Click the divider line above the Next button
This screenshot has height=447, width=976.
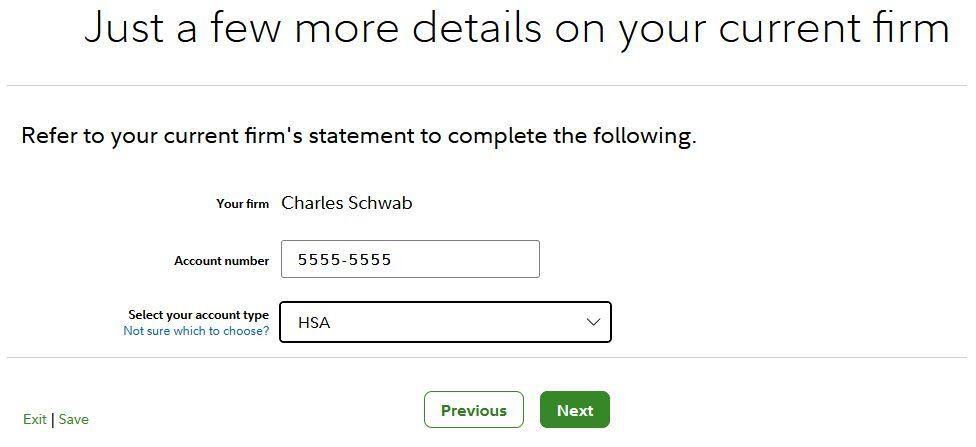[x=488, y=357]
